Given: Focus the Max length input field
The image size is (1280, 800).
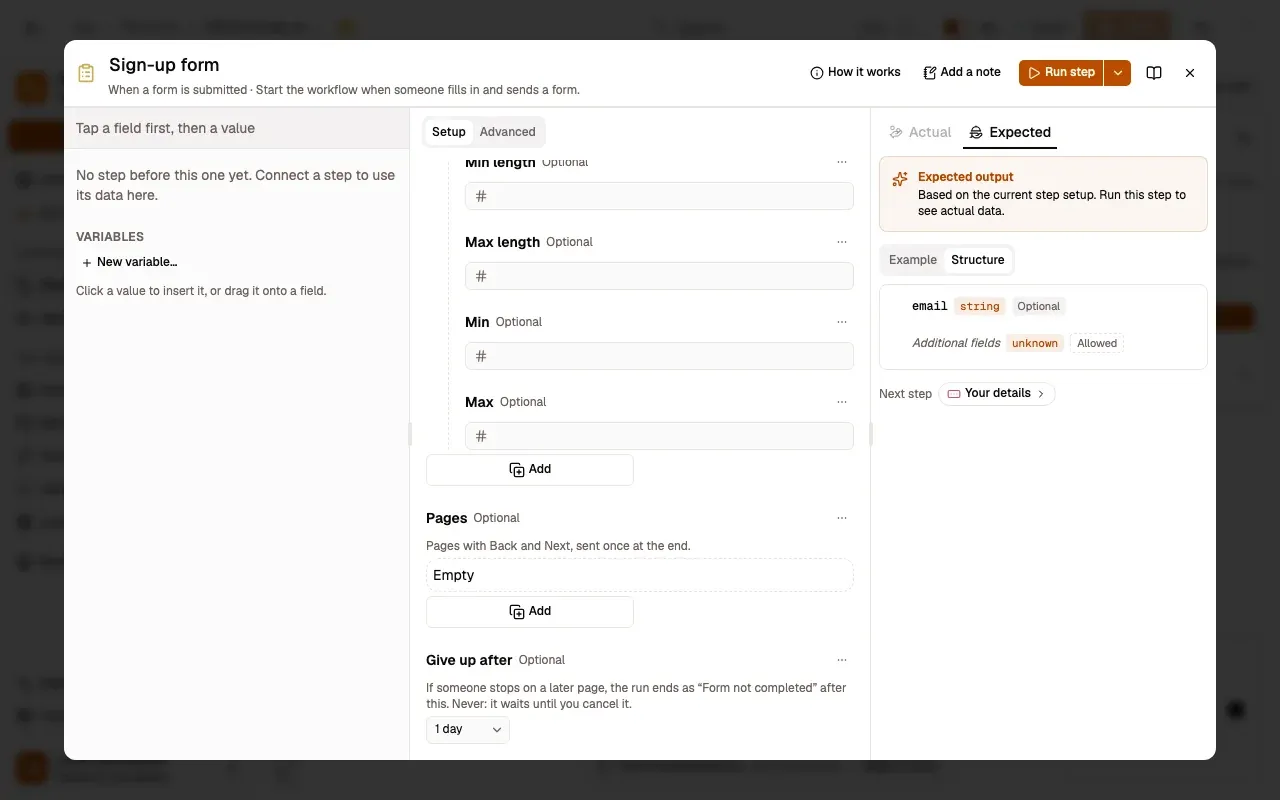Looking at the screenshot, I should pos(659,276).
